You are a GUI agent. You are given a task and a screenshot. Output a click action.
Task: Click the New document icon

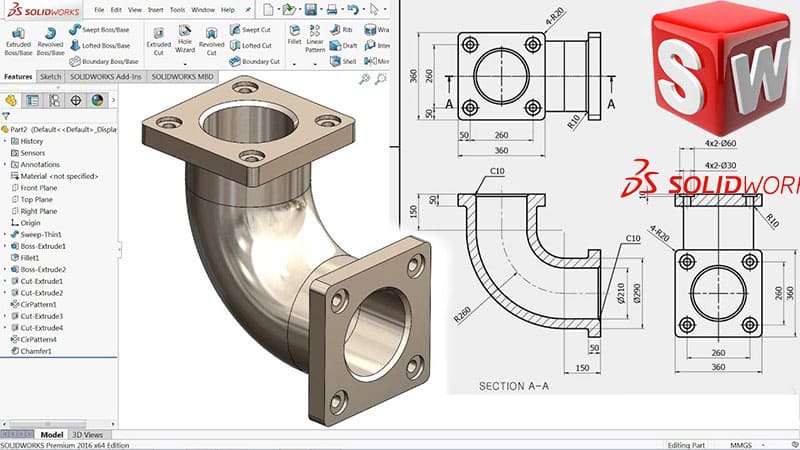tap(268, 9)
